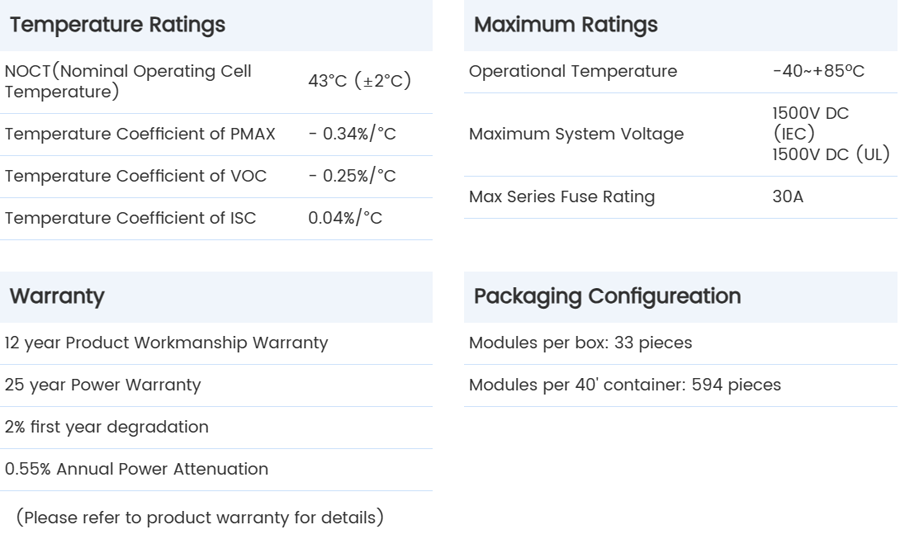Click the Maximum System Voltage label
Image resolution: width=900 pixels, height=558 pixels.
[577, 134]
